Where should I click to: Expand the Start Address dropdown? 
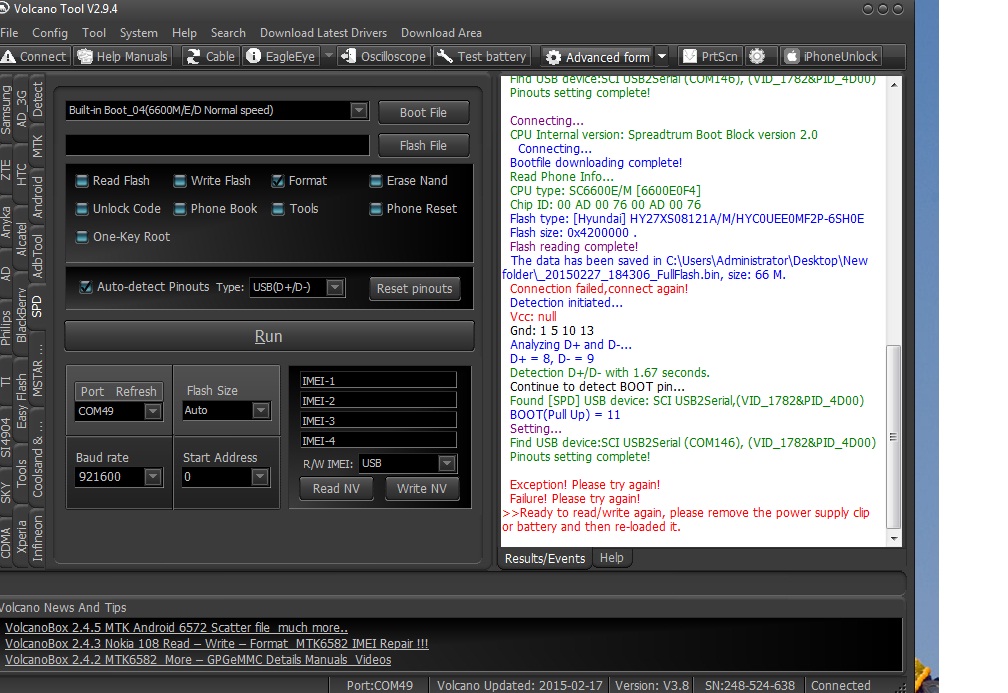[x=259, y=477]
